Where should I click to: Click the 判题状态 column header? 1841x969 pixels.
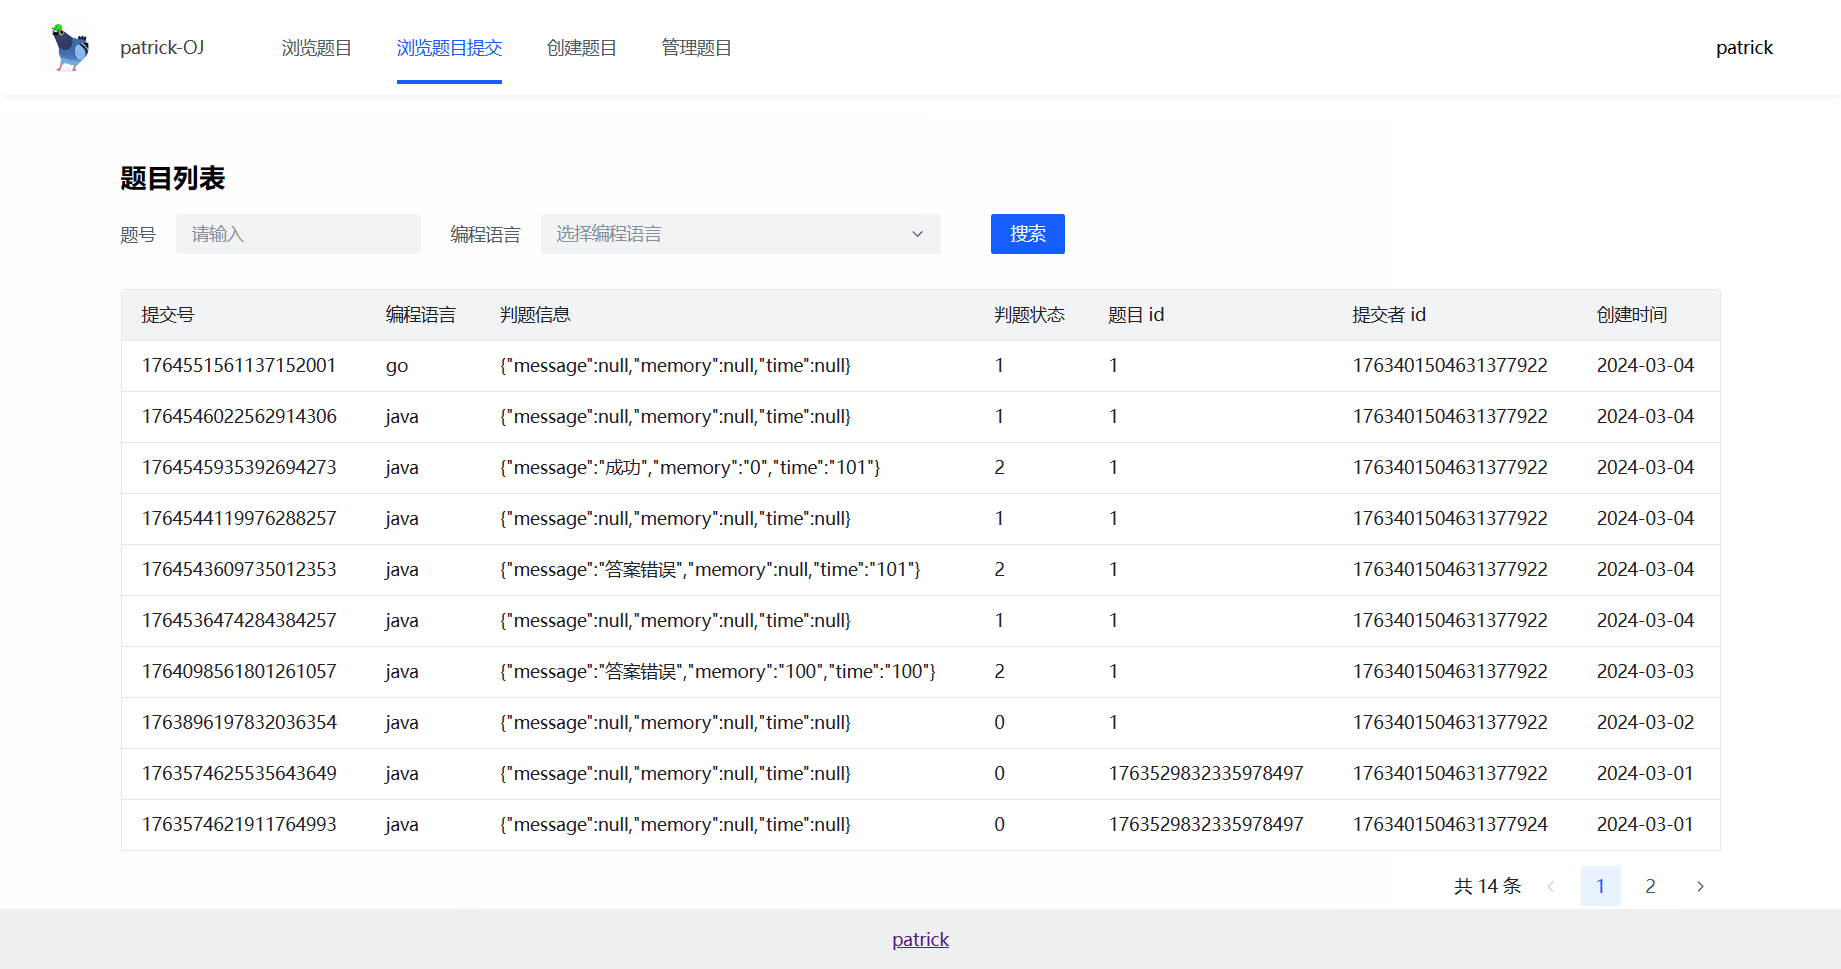(x=1029, y=315)
